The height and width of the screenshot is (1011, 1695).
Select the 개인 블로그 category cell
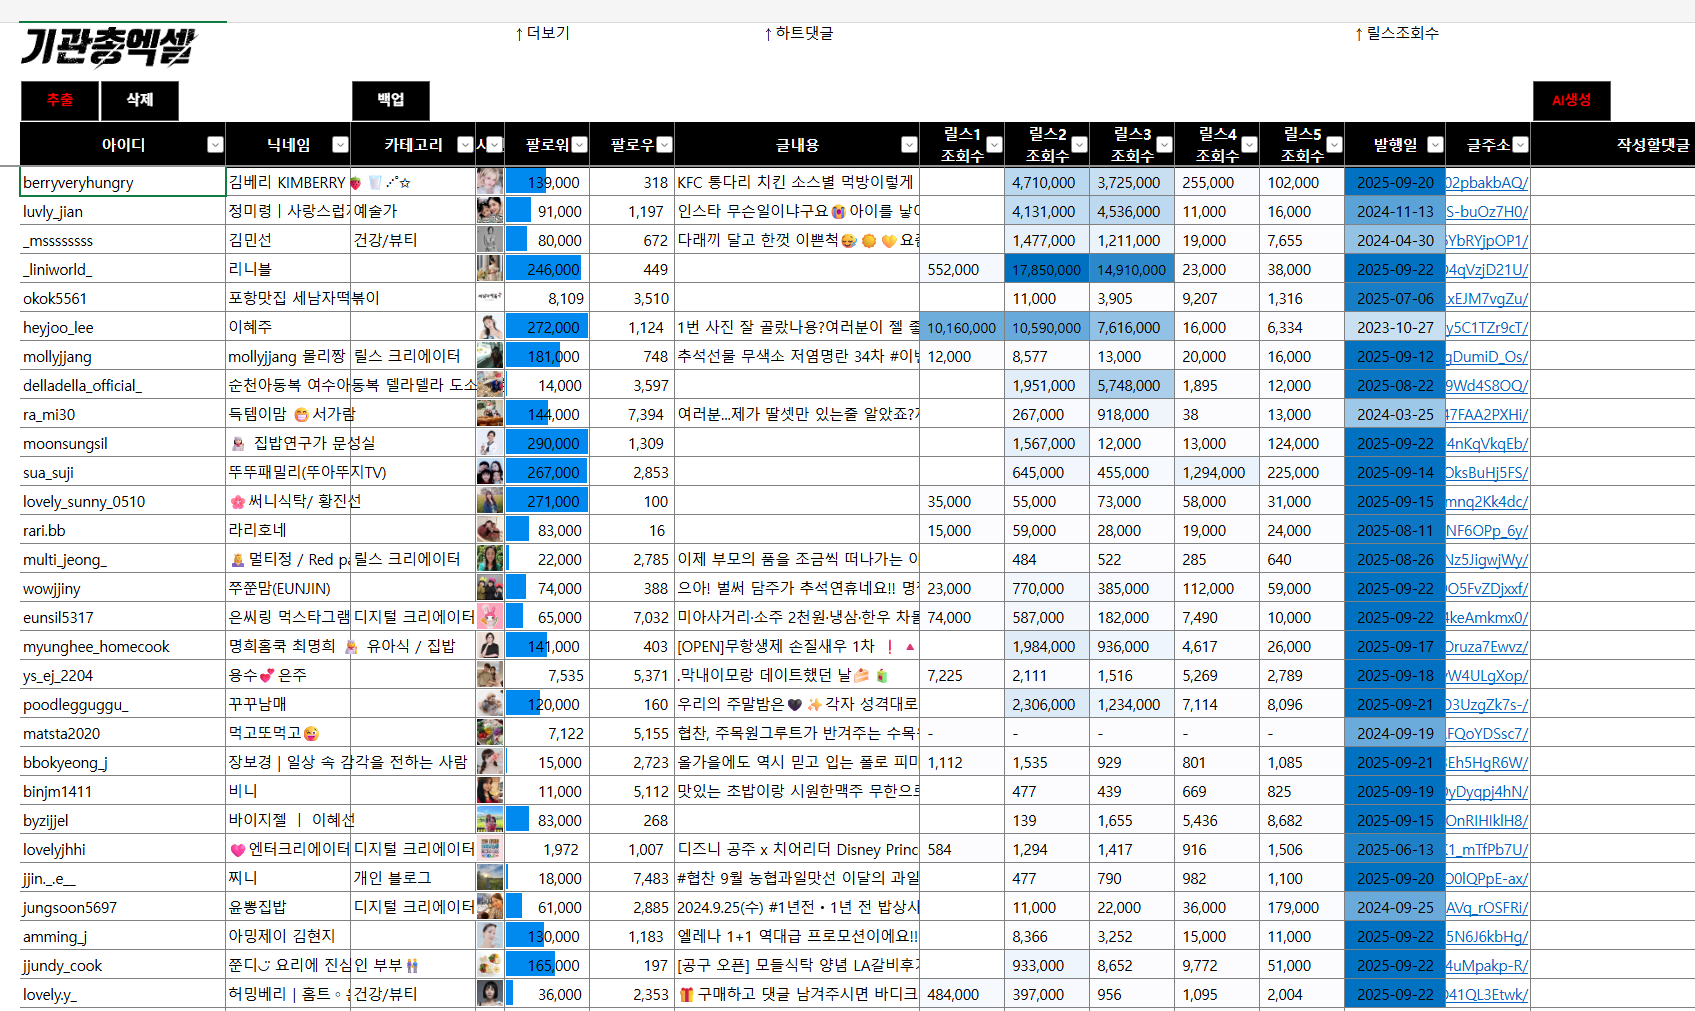click(413, 878)
